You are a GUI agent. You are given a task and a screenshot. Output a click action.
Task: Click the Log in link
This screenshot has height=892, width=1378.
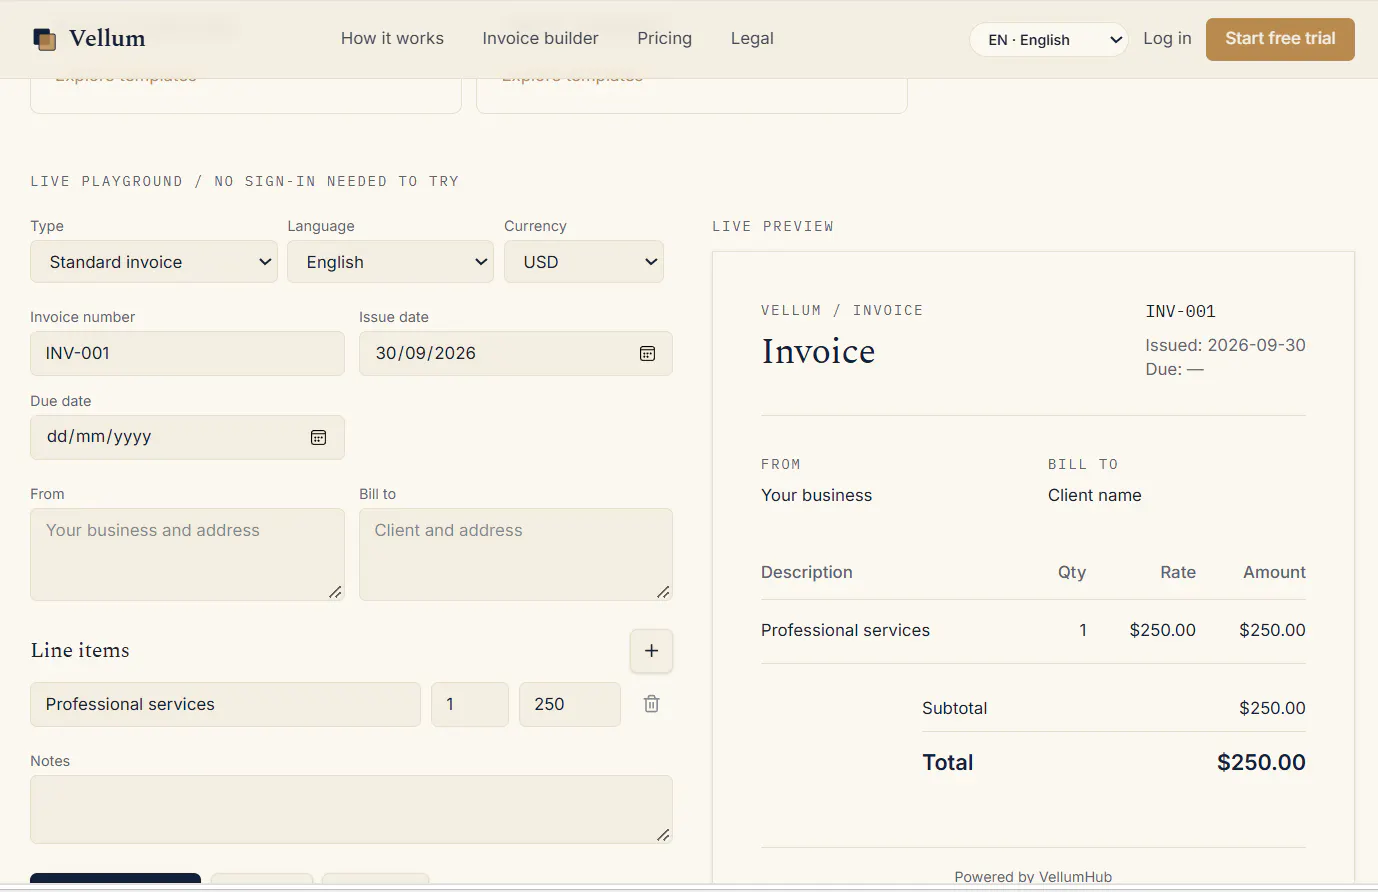tap(1167, 38)
